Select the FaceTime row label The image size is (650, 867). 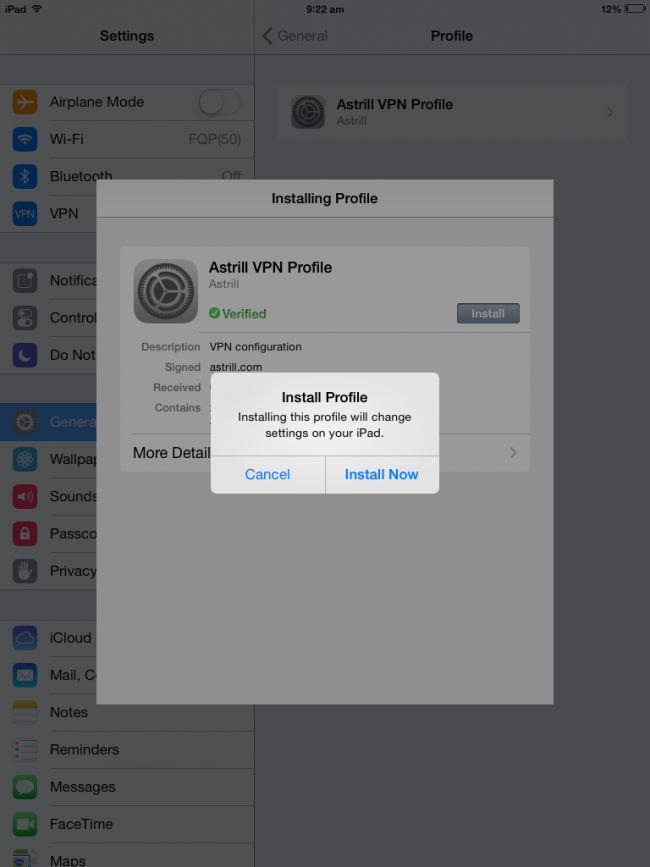81,824
